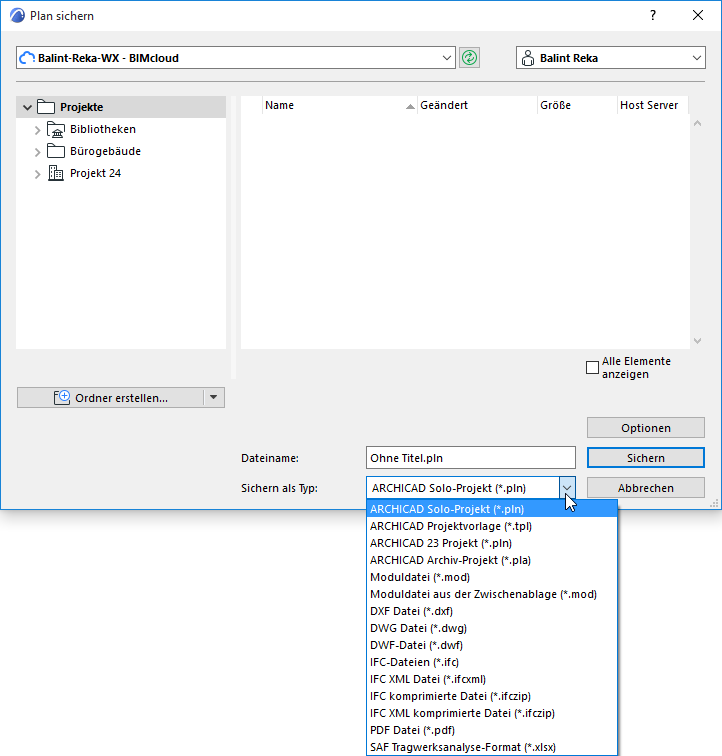Pick SAF Tragwerksanalyse-Format (*.xlsx)
Screen dimensions: 722x756
click(x=491, y=747)
